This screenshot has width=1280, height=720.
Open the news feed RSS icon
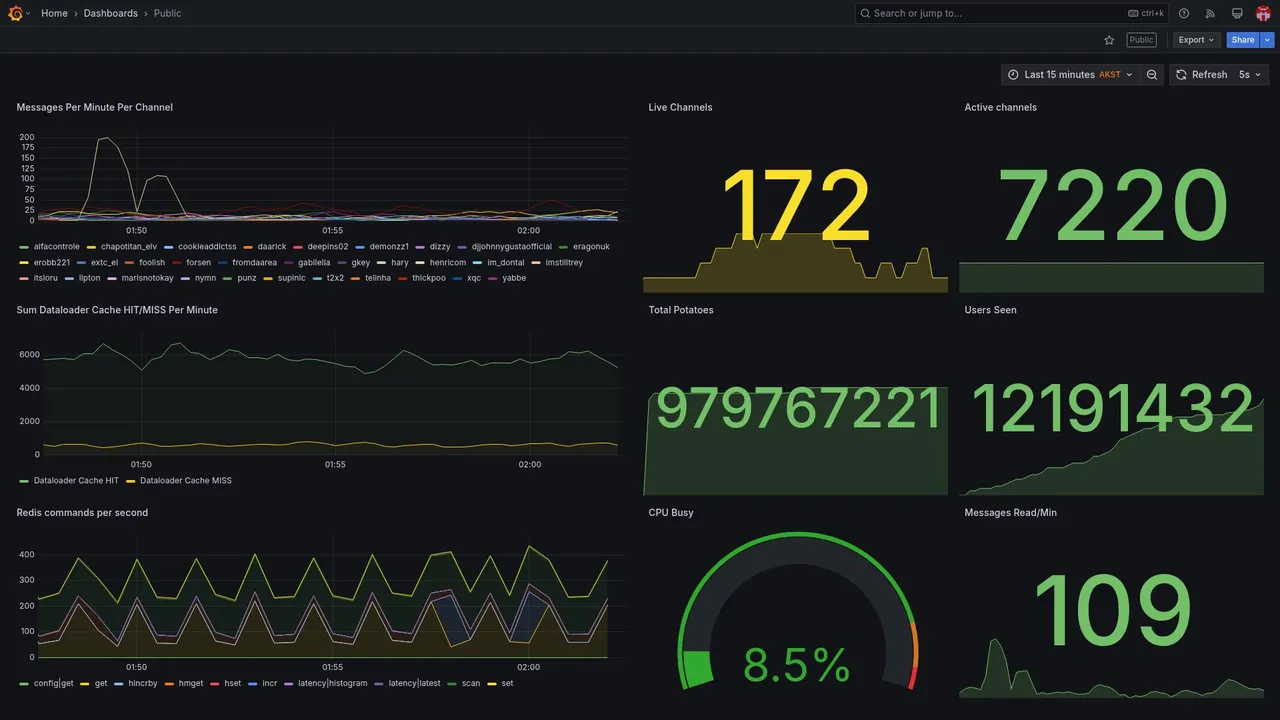pos(1210,13)
